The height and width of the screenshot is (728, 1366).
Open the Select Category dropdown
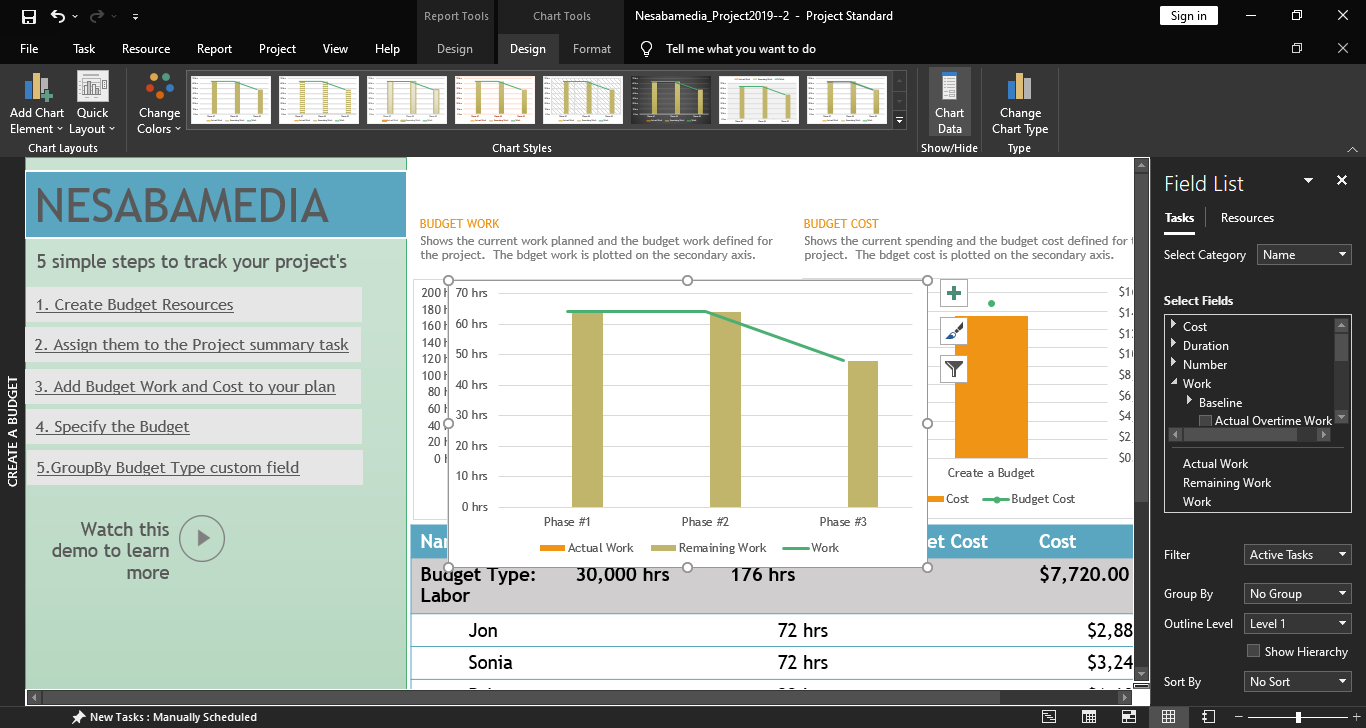(1303, 255)
